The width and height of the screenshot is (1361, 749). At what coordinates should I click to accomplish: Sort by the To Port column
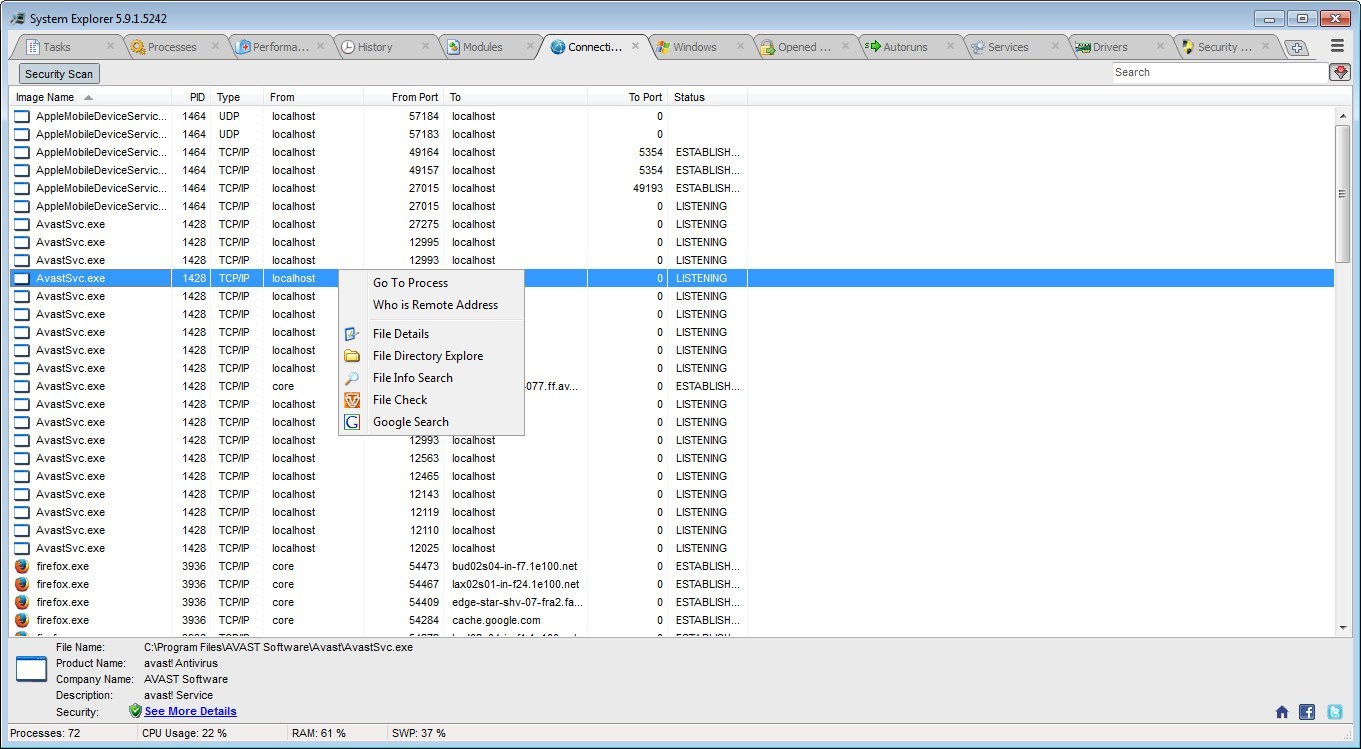point(627,97)
